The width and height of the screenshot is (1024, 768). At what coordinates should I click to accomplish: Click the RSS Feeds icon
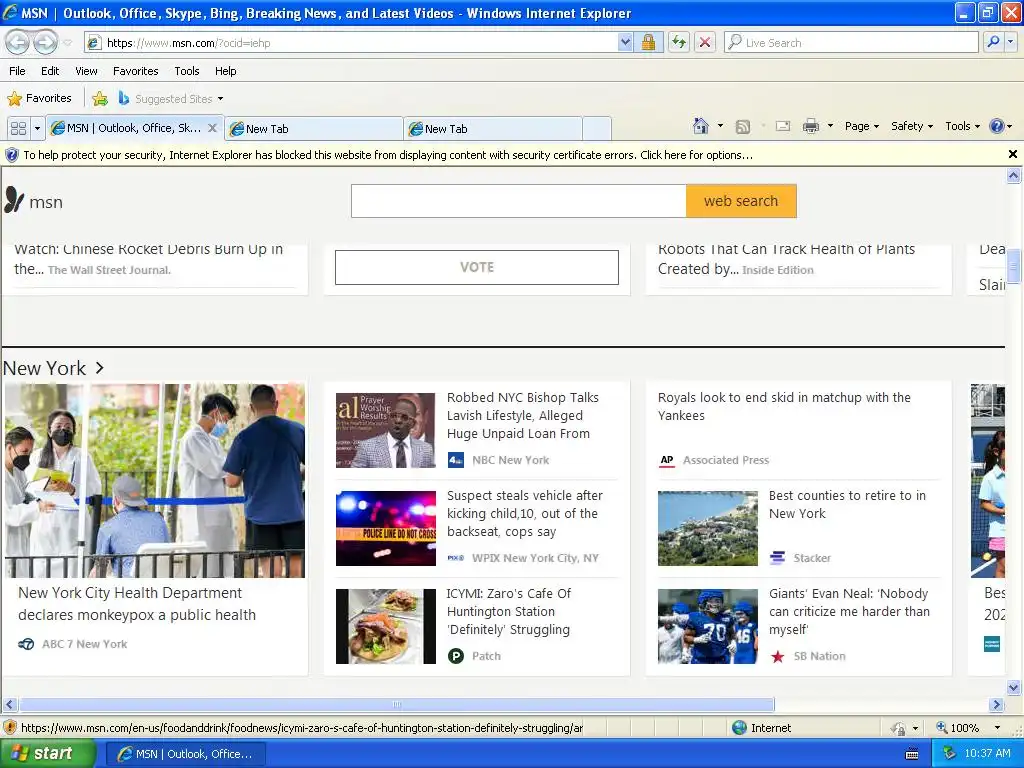tap(743, 127)
